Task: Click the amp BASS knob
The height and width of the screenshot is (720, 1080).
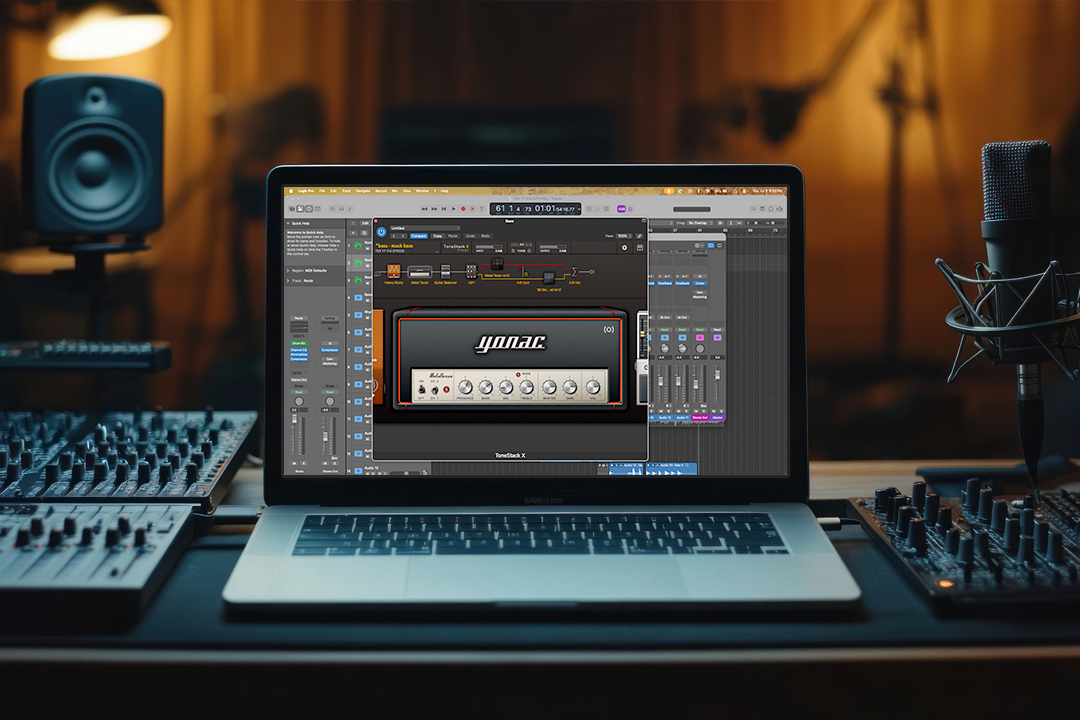Action: 486,387
